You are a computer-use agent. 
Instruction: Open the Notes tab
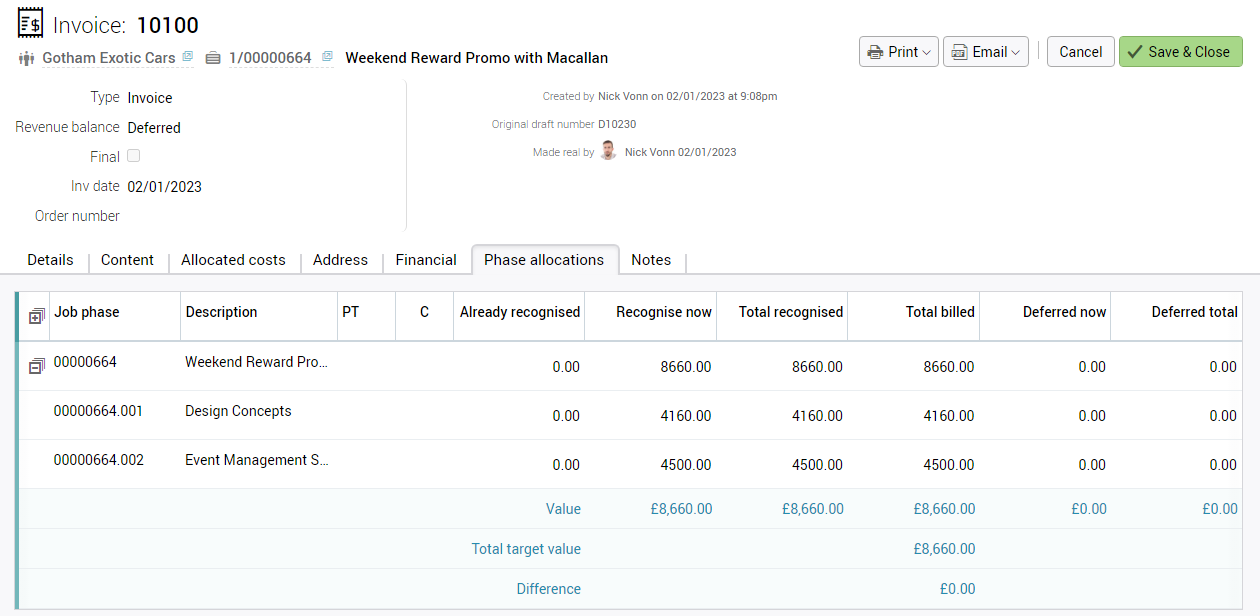click(651, 260)
